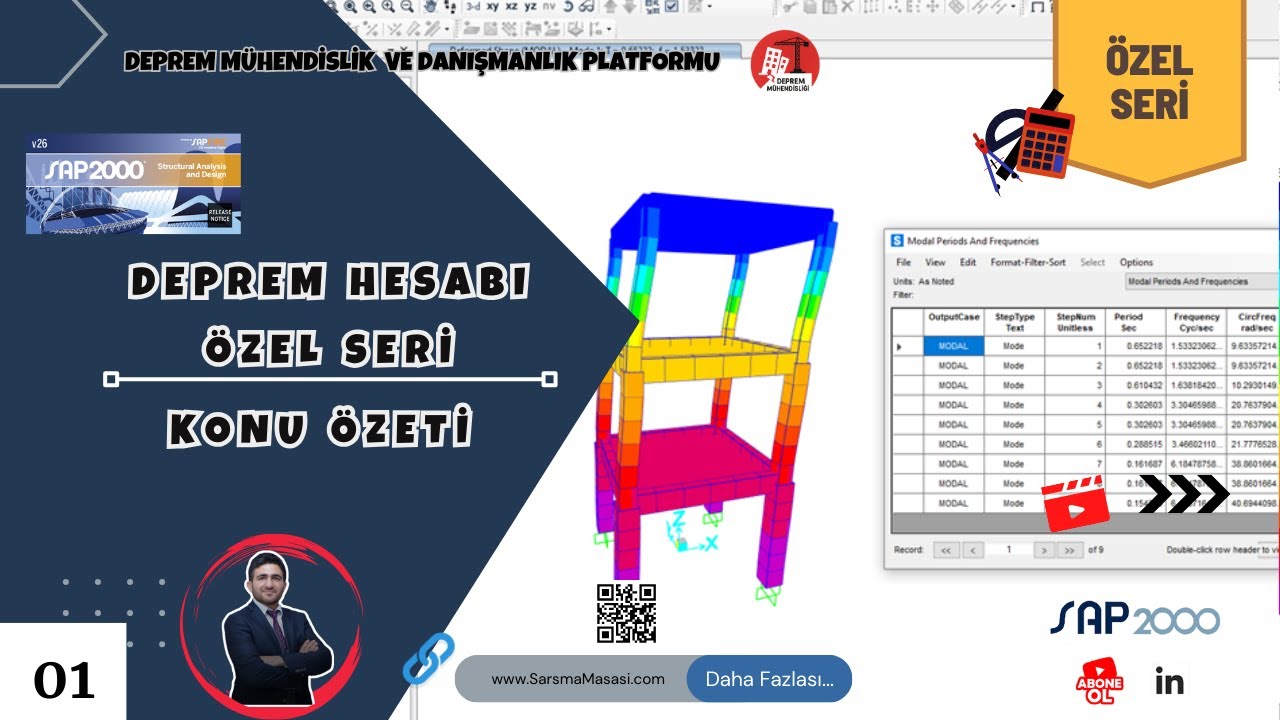Click the StepNum Unitless column header

point(1075,322)
